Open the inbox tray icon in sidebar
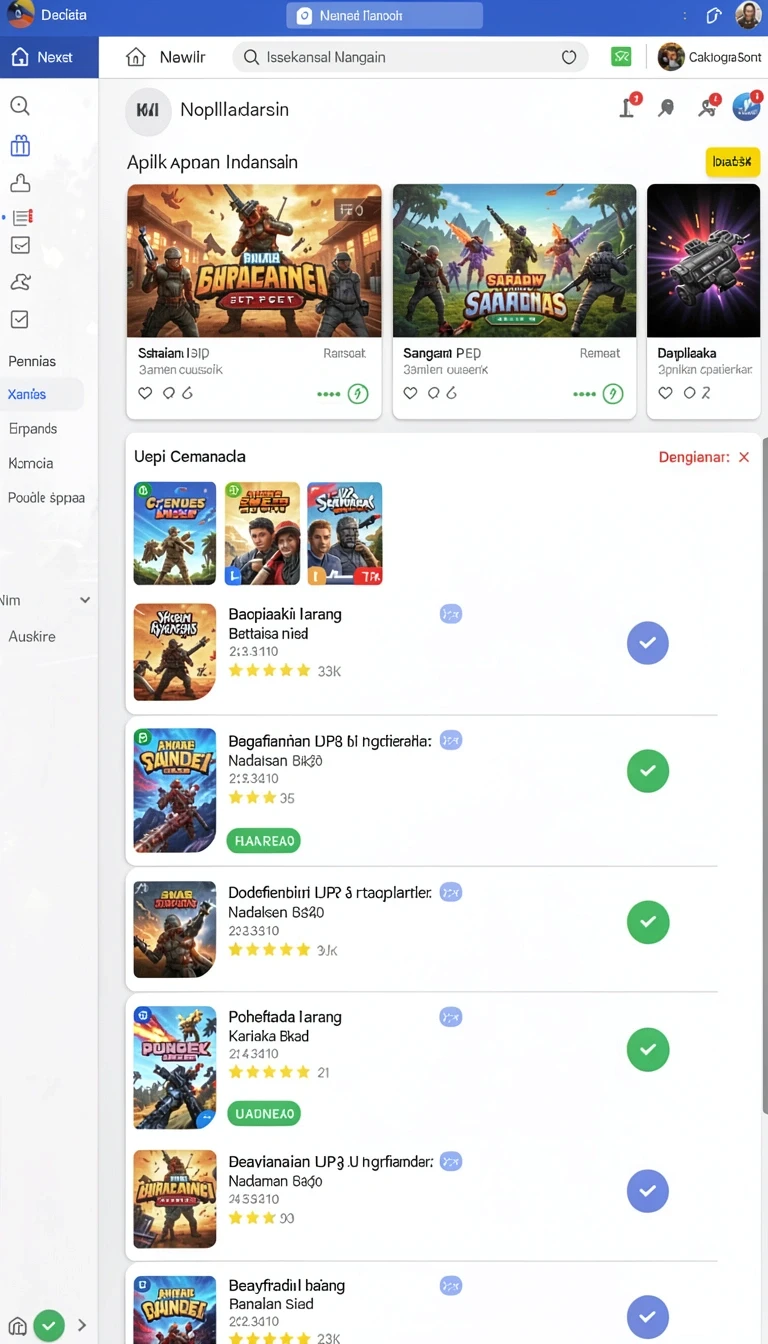768x1344 pixels. coord(20,245)
